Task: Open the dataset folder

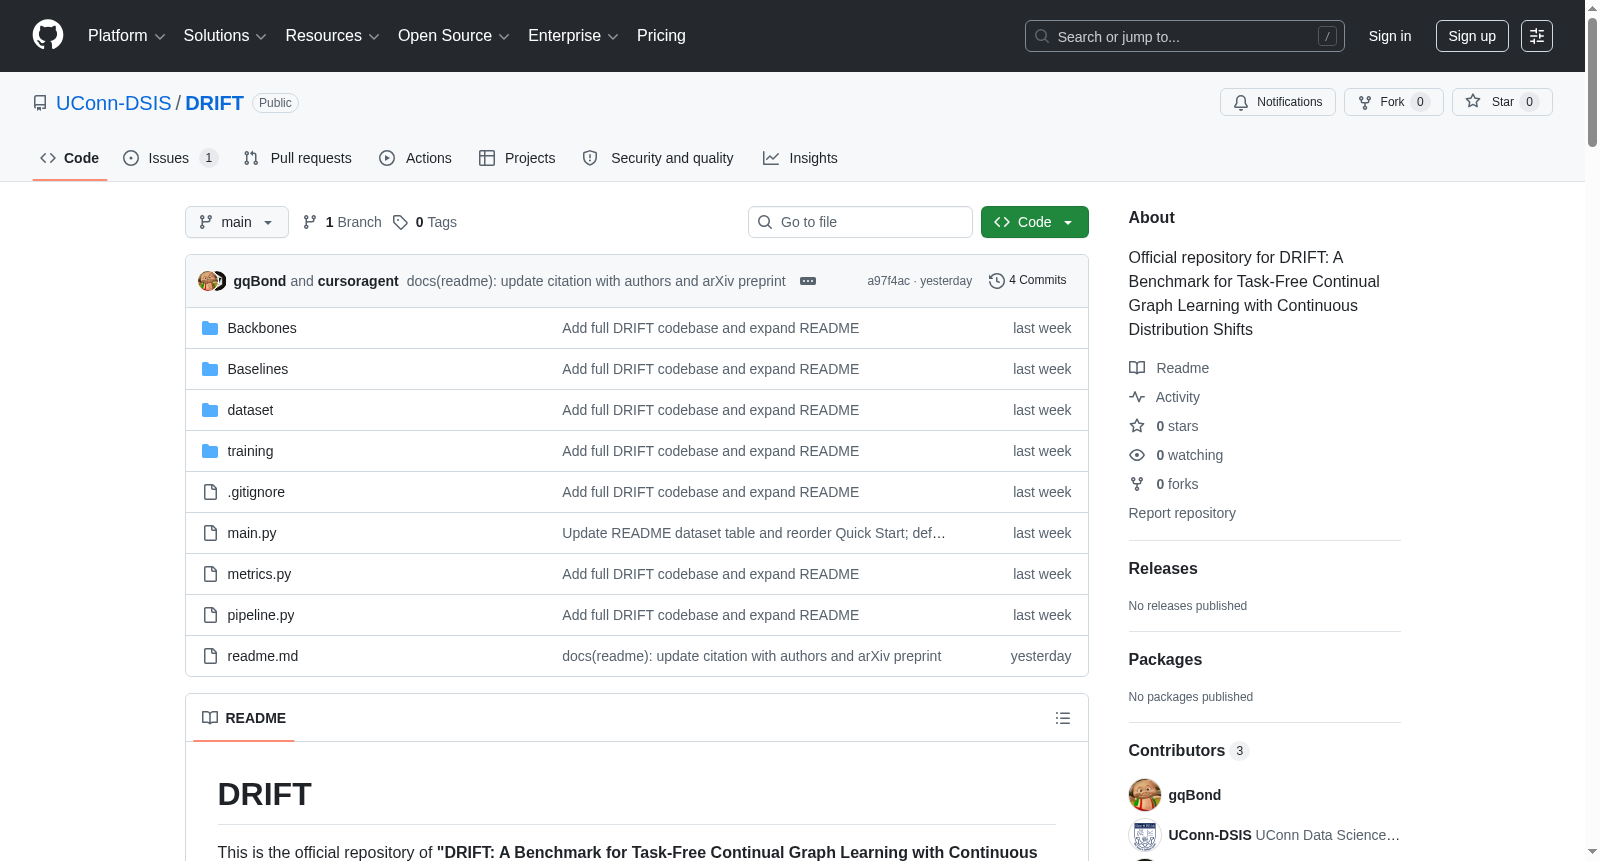Action: click(x=250, y=410)
